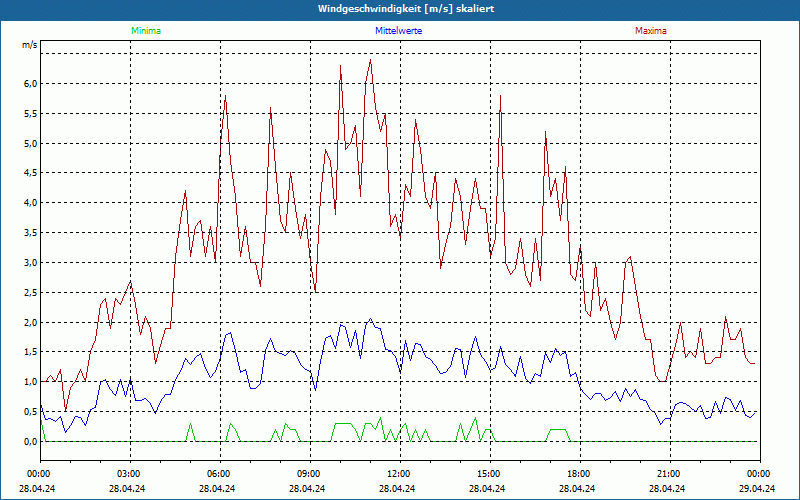800x500 pixels.
Task: Click the 3,0 y-axis value
Action: 32,263
